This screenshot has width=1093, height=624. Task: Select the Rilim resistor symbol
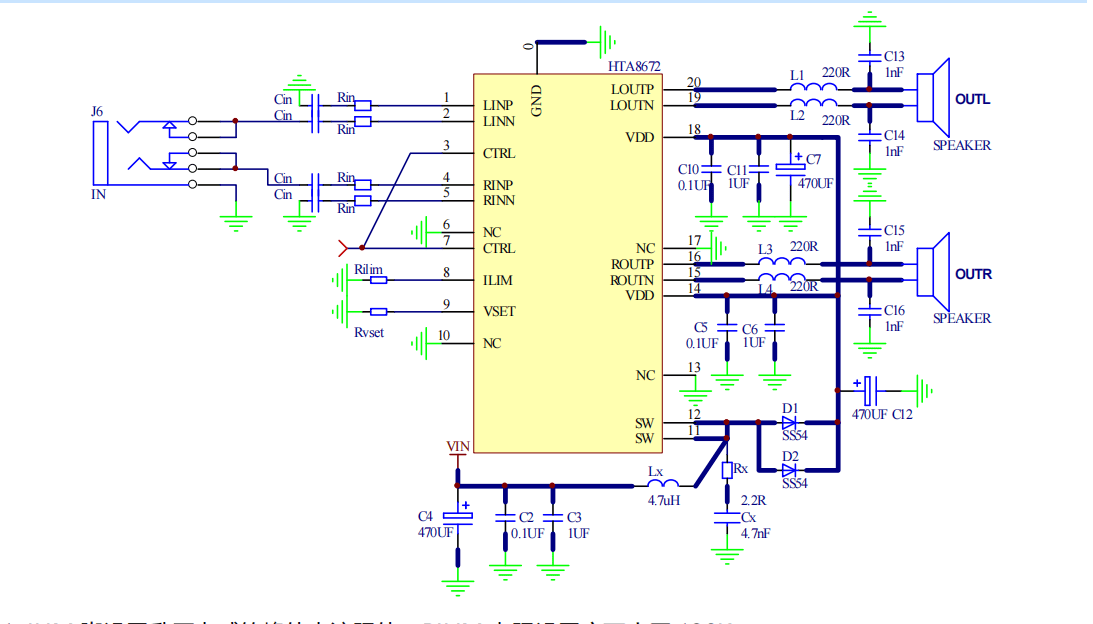379,280
